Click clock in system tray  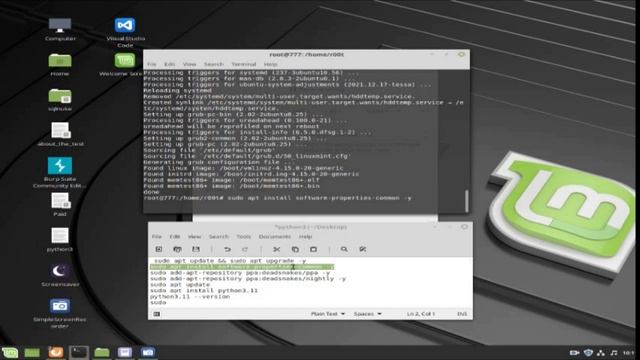(x=629, y=353)
